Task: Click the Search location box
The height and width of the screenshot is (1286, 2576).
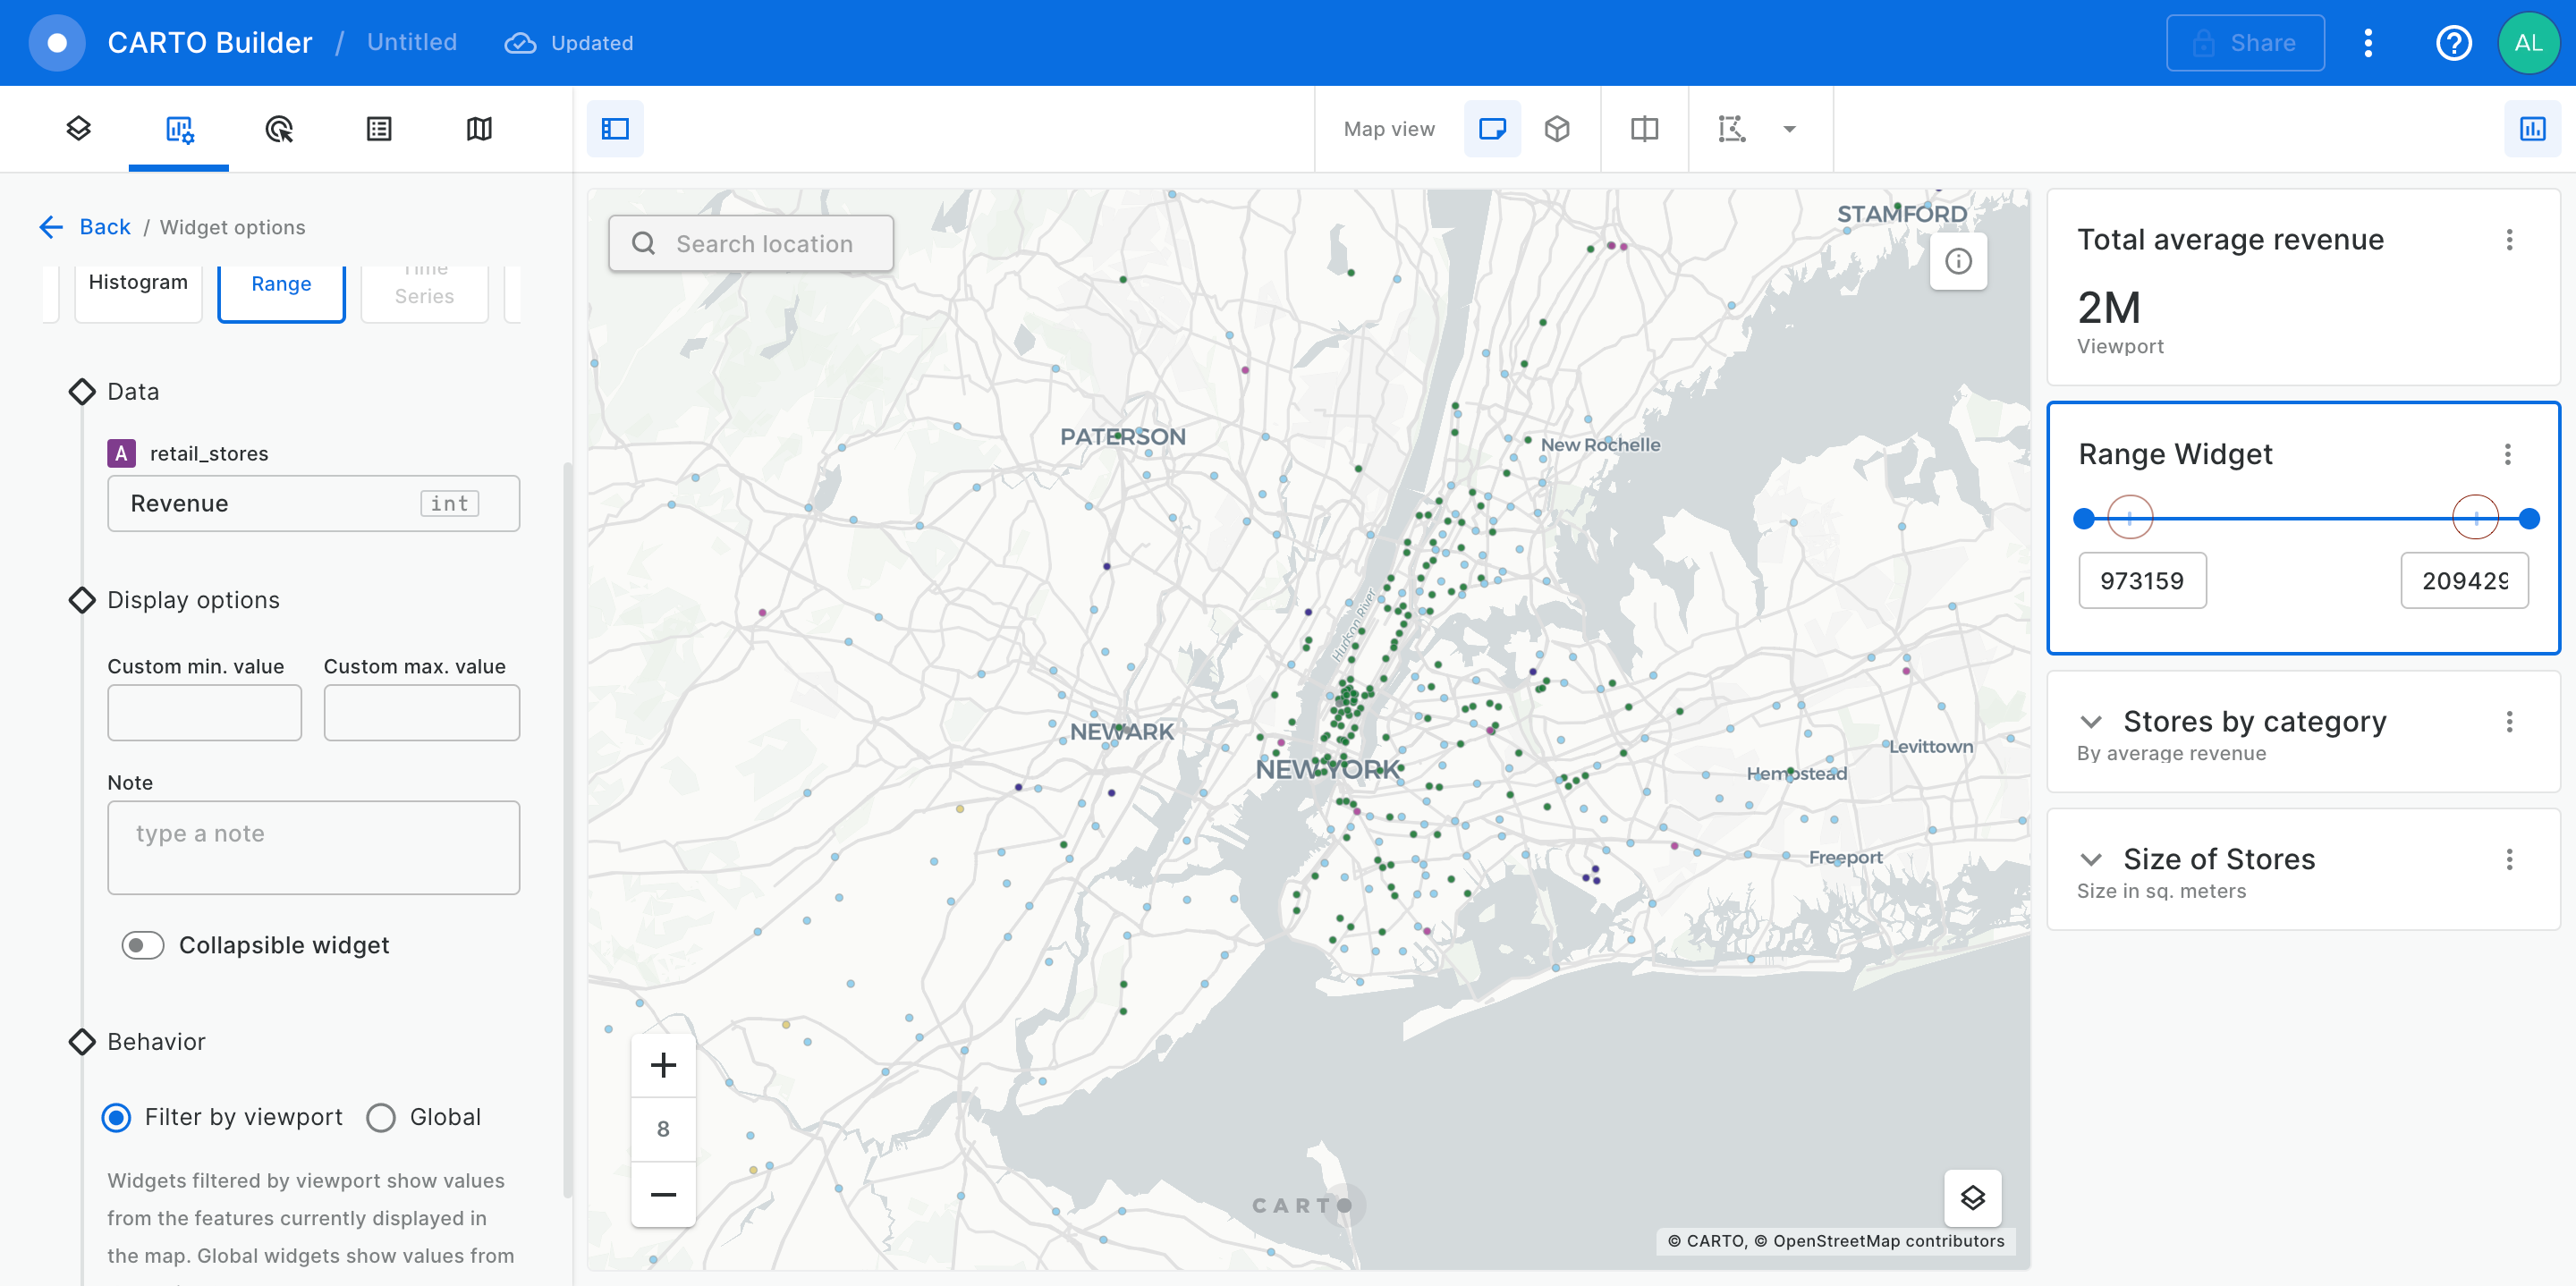Action: click(x=751, y=243)
